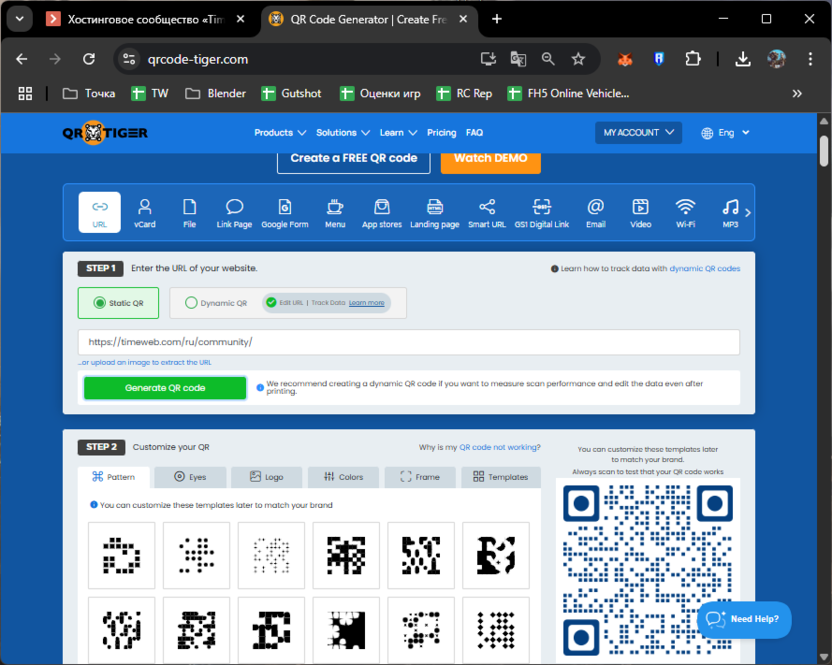Choose the App stores QR type
Screen dimensions: 832x665
coord(381,210)
